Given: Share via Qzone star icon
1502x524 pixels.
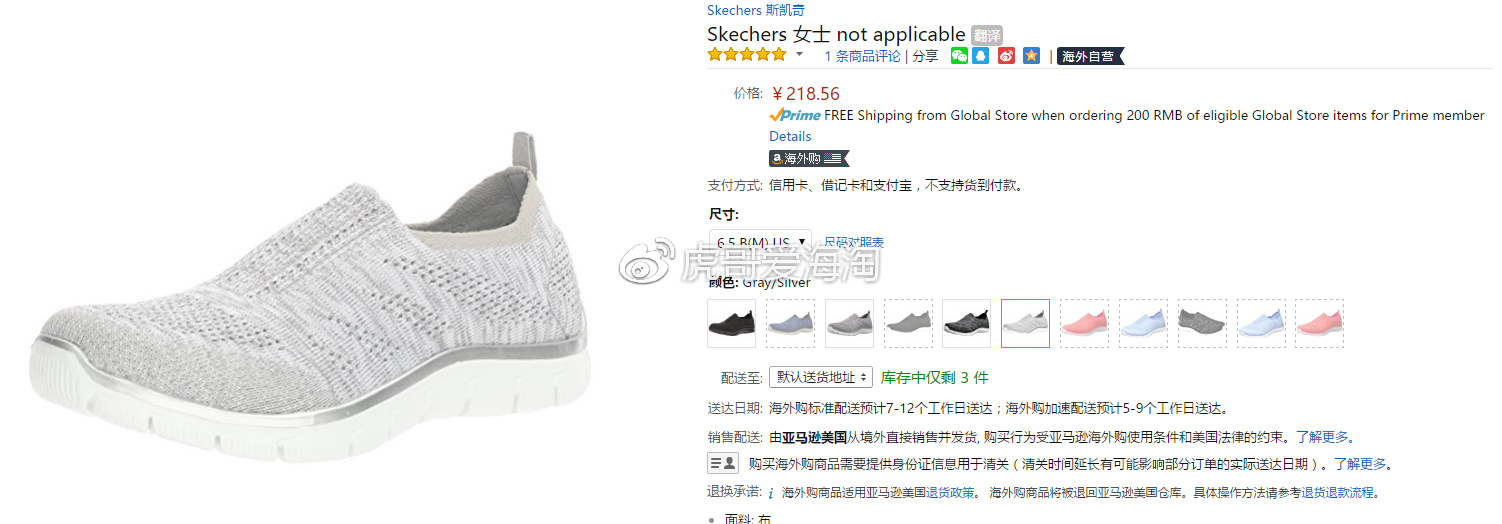Looking at the screenshot, I should tap(1031, 56).
